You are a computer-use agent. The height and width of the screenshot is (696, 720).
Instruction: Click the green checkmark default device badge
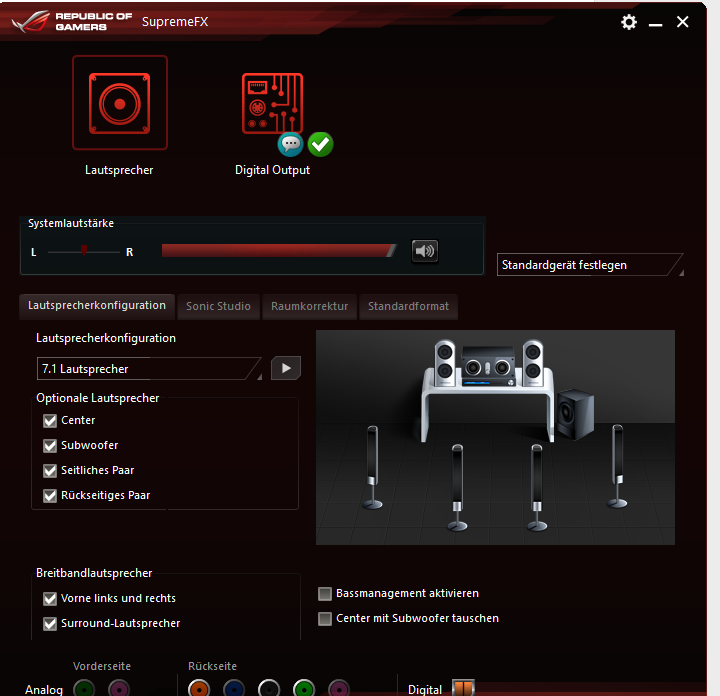321,144
